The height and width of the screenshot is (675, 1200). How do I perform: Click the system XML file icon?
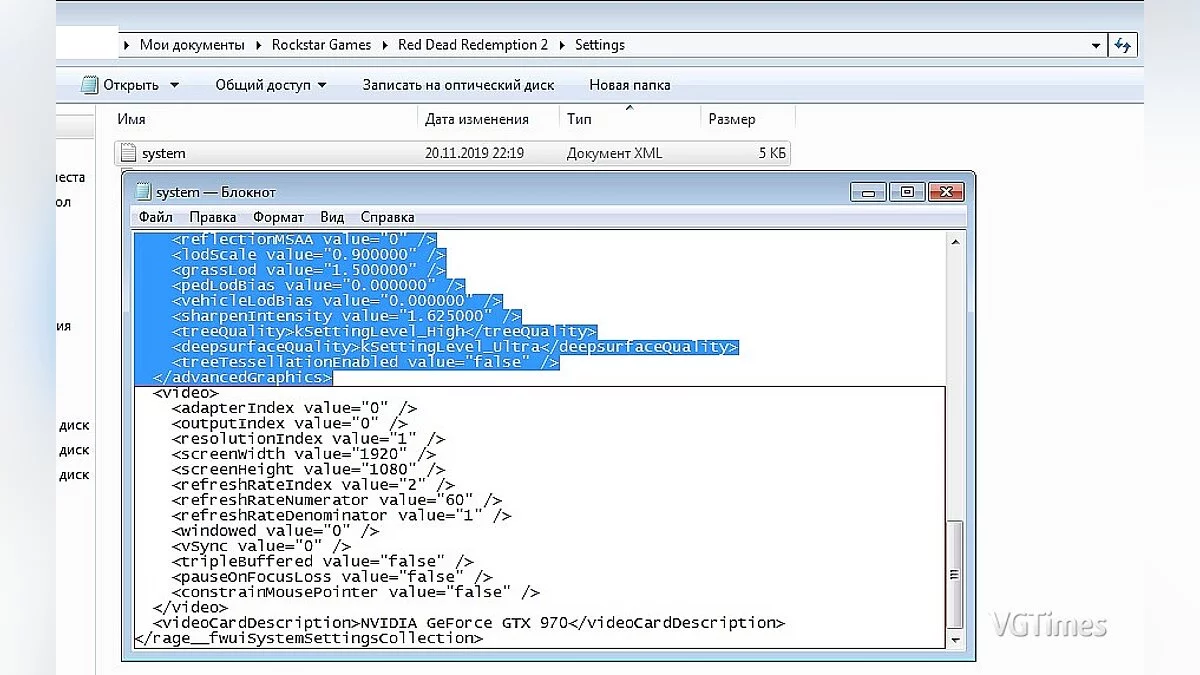pos(128,153)
